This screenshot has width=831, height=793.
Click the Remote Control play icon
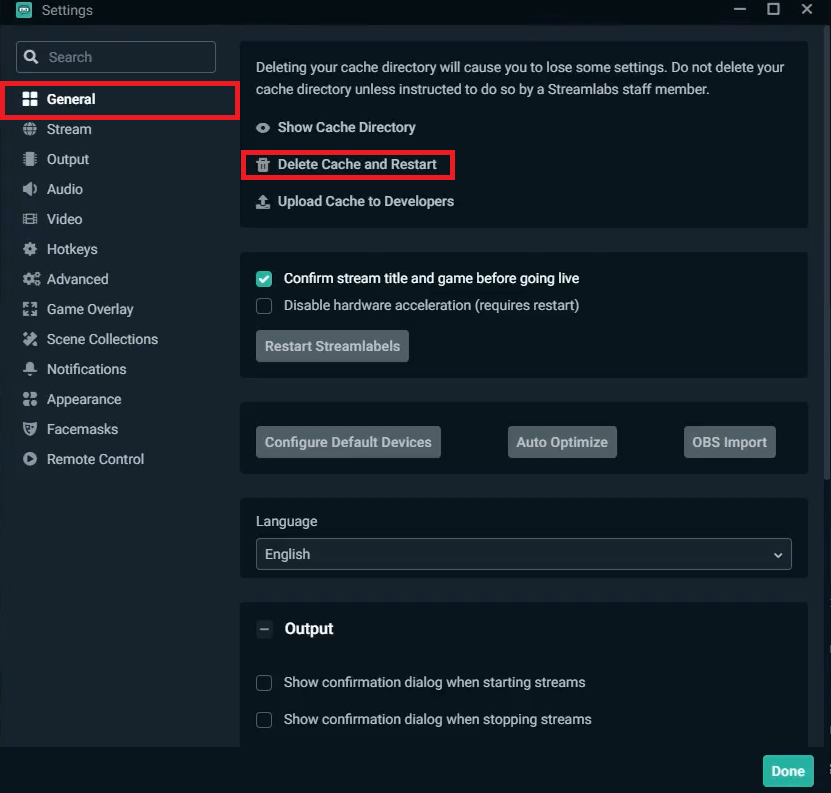pyautogui.click(x=30, y=459)
